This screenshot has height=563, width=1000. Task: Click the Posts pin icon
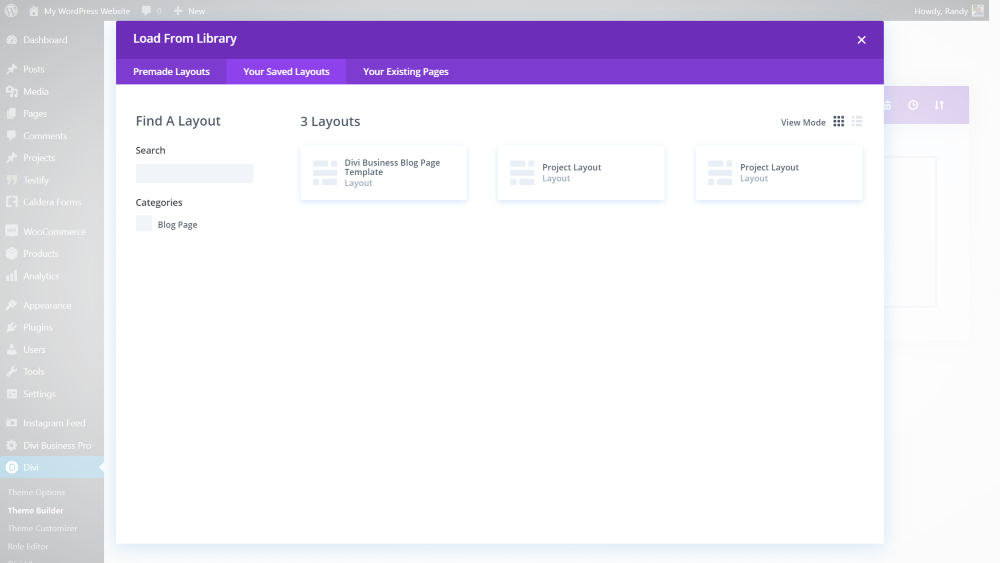pyautogui.click(x=11, y=69)
